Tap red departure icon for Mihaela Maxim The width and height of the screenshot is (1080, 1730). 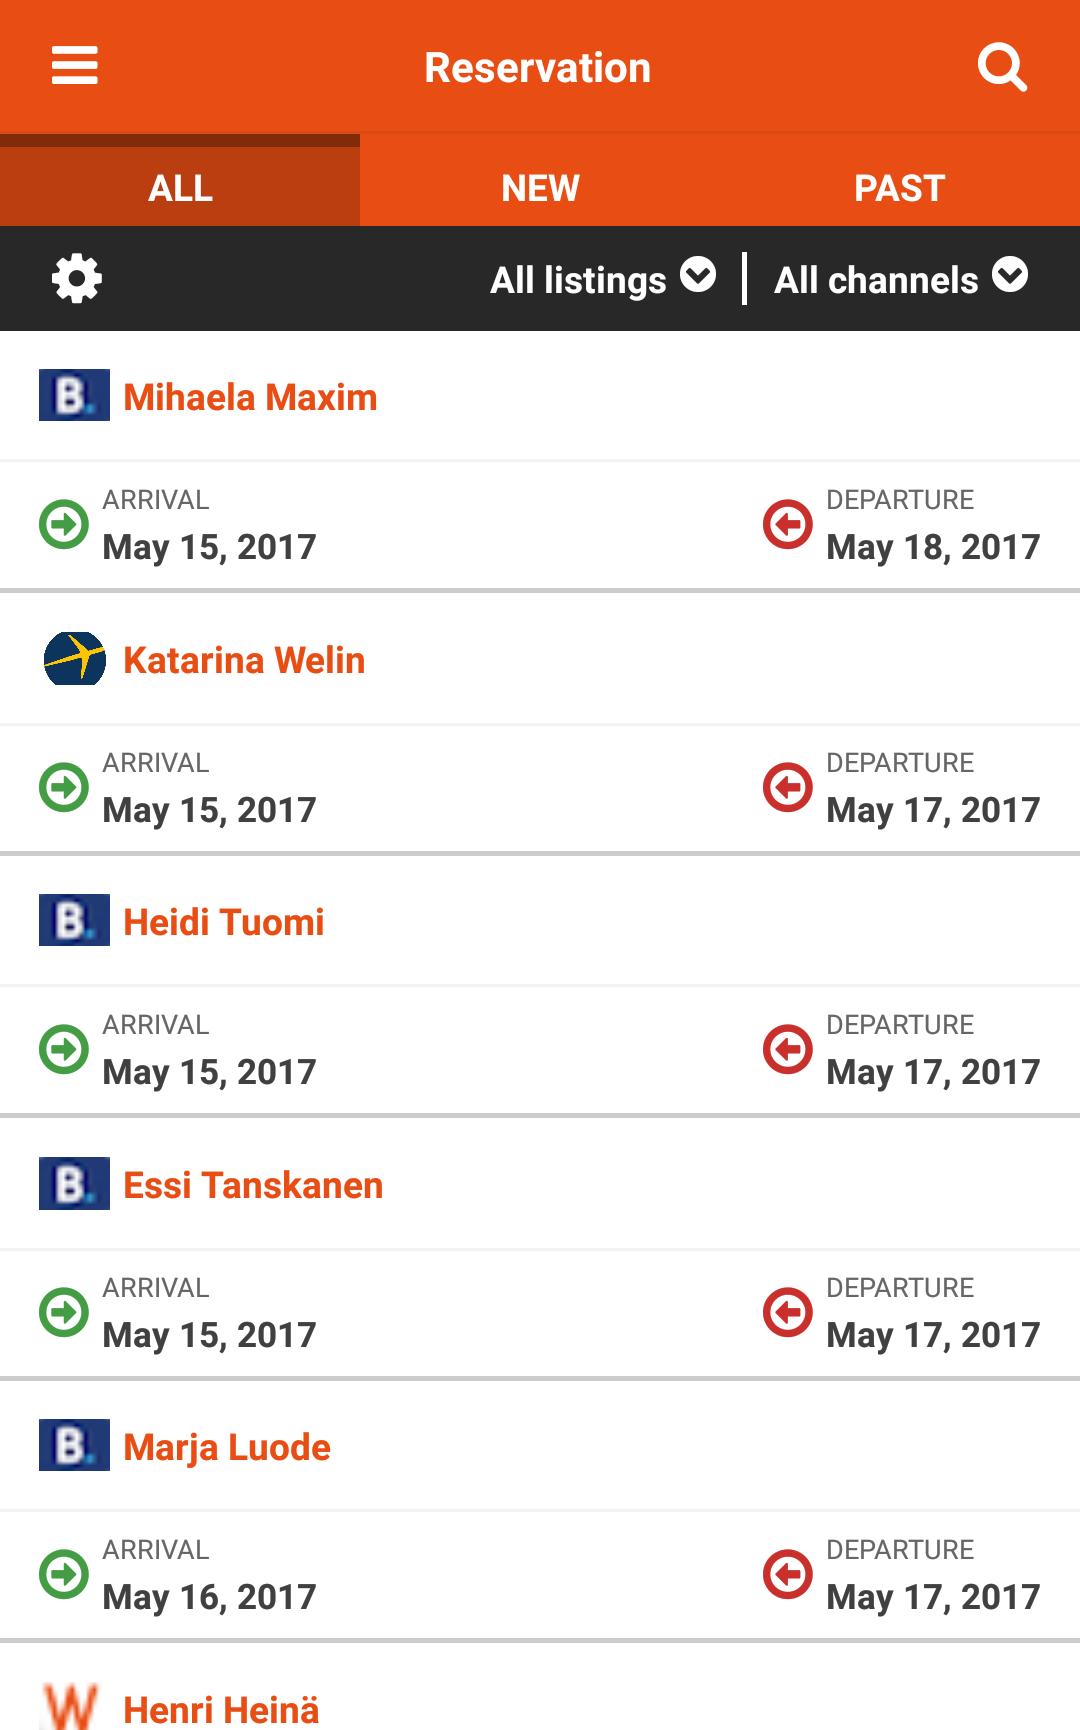[788, 524]
